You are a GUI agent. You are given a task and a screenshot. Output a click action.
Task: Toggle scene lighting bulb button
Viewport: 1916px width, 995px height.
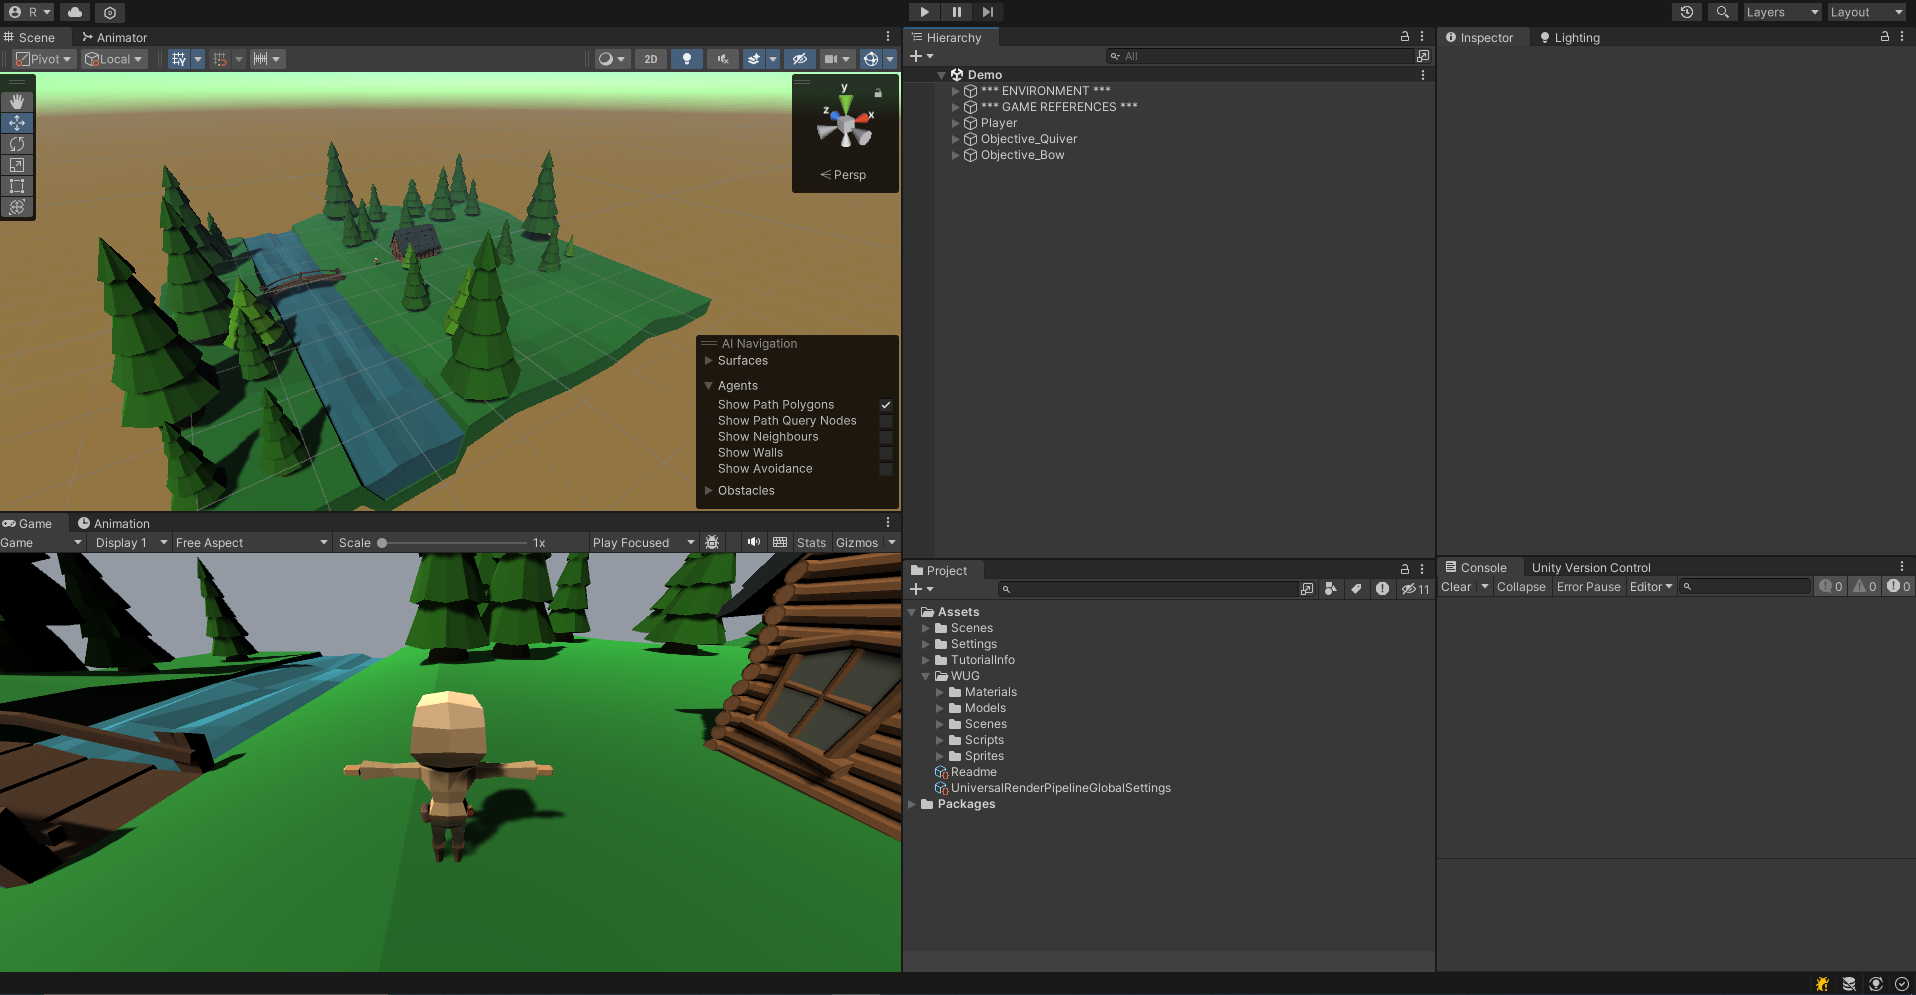(x=686, y=59)
